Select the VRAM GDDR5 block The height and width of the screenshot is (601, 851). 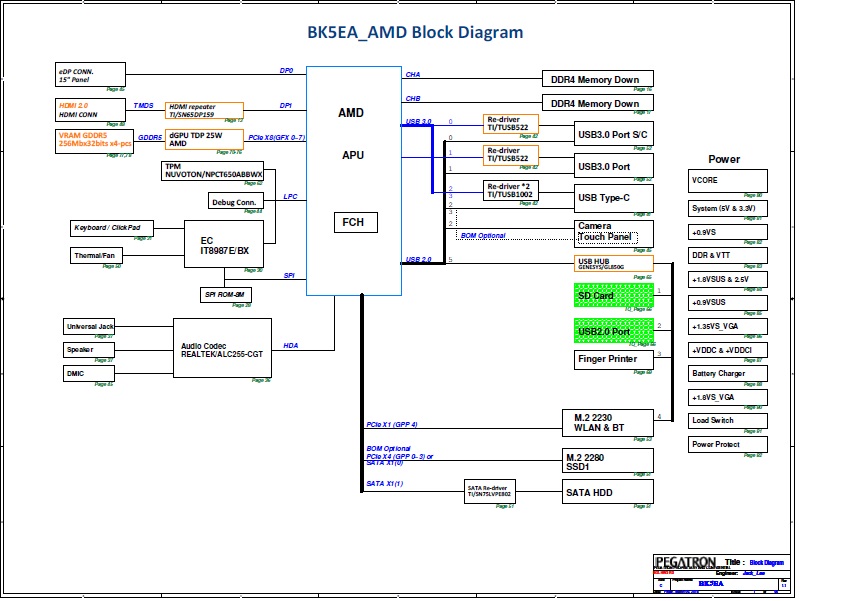(94, 141)
